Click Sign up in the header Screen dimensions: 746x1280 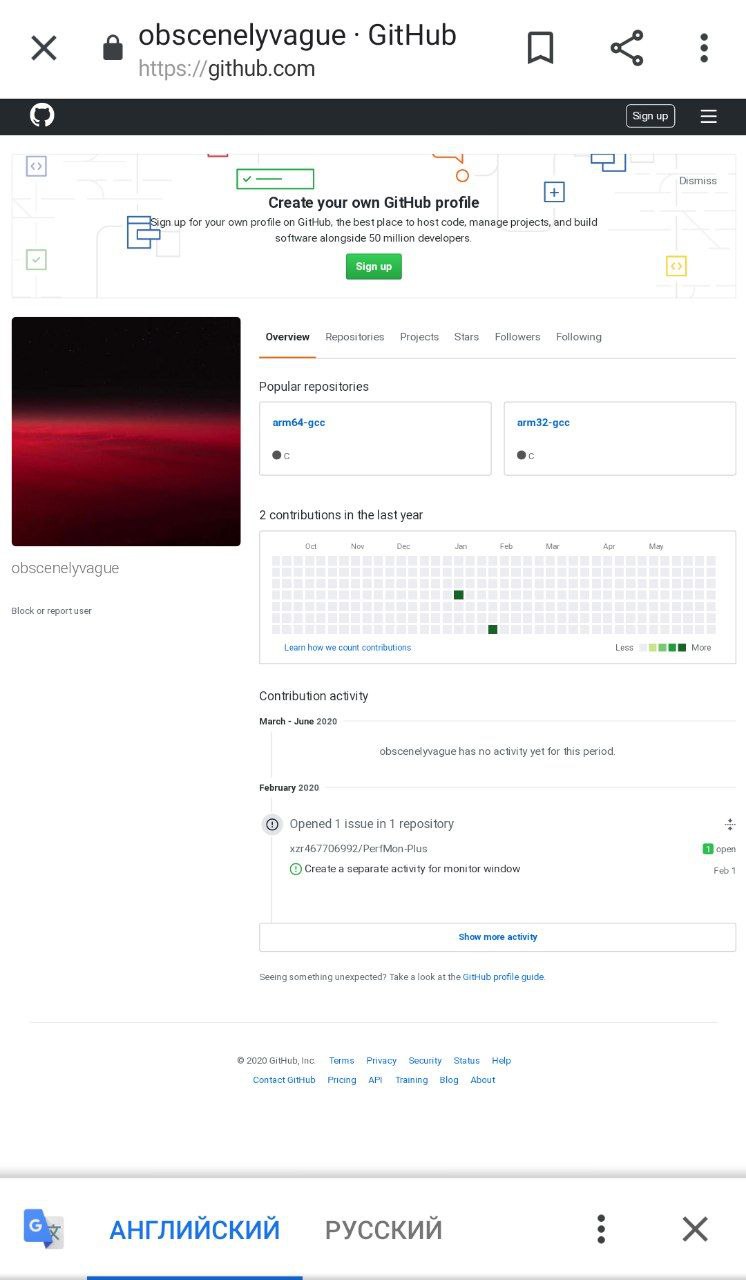pyautogui.click(x=650, y=116)
